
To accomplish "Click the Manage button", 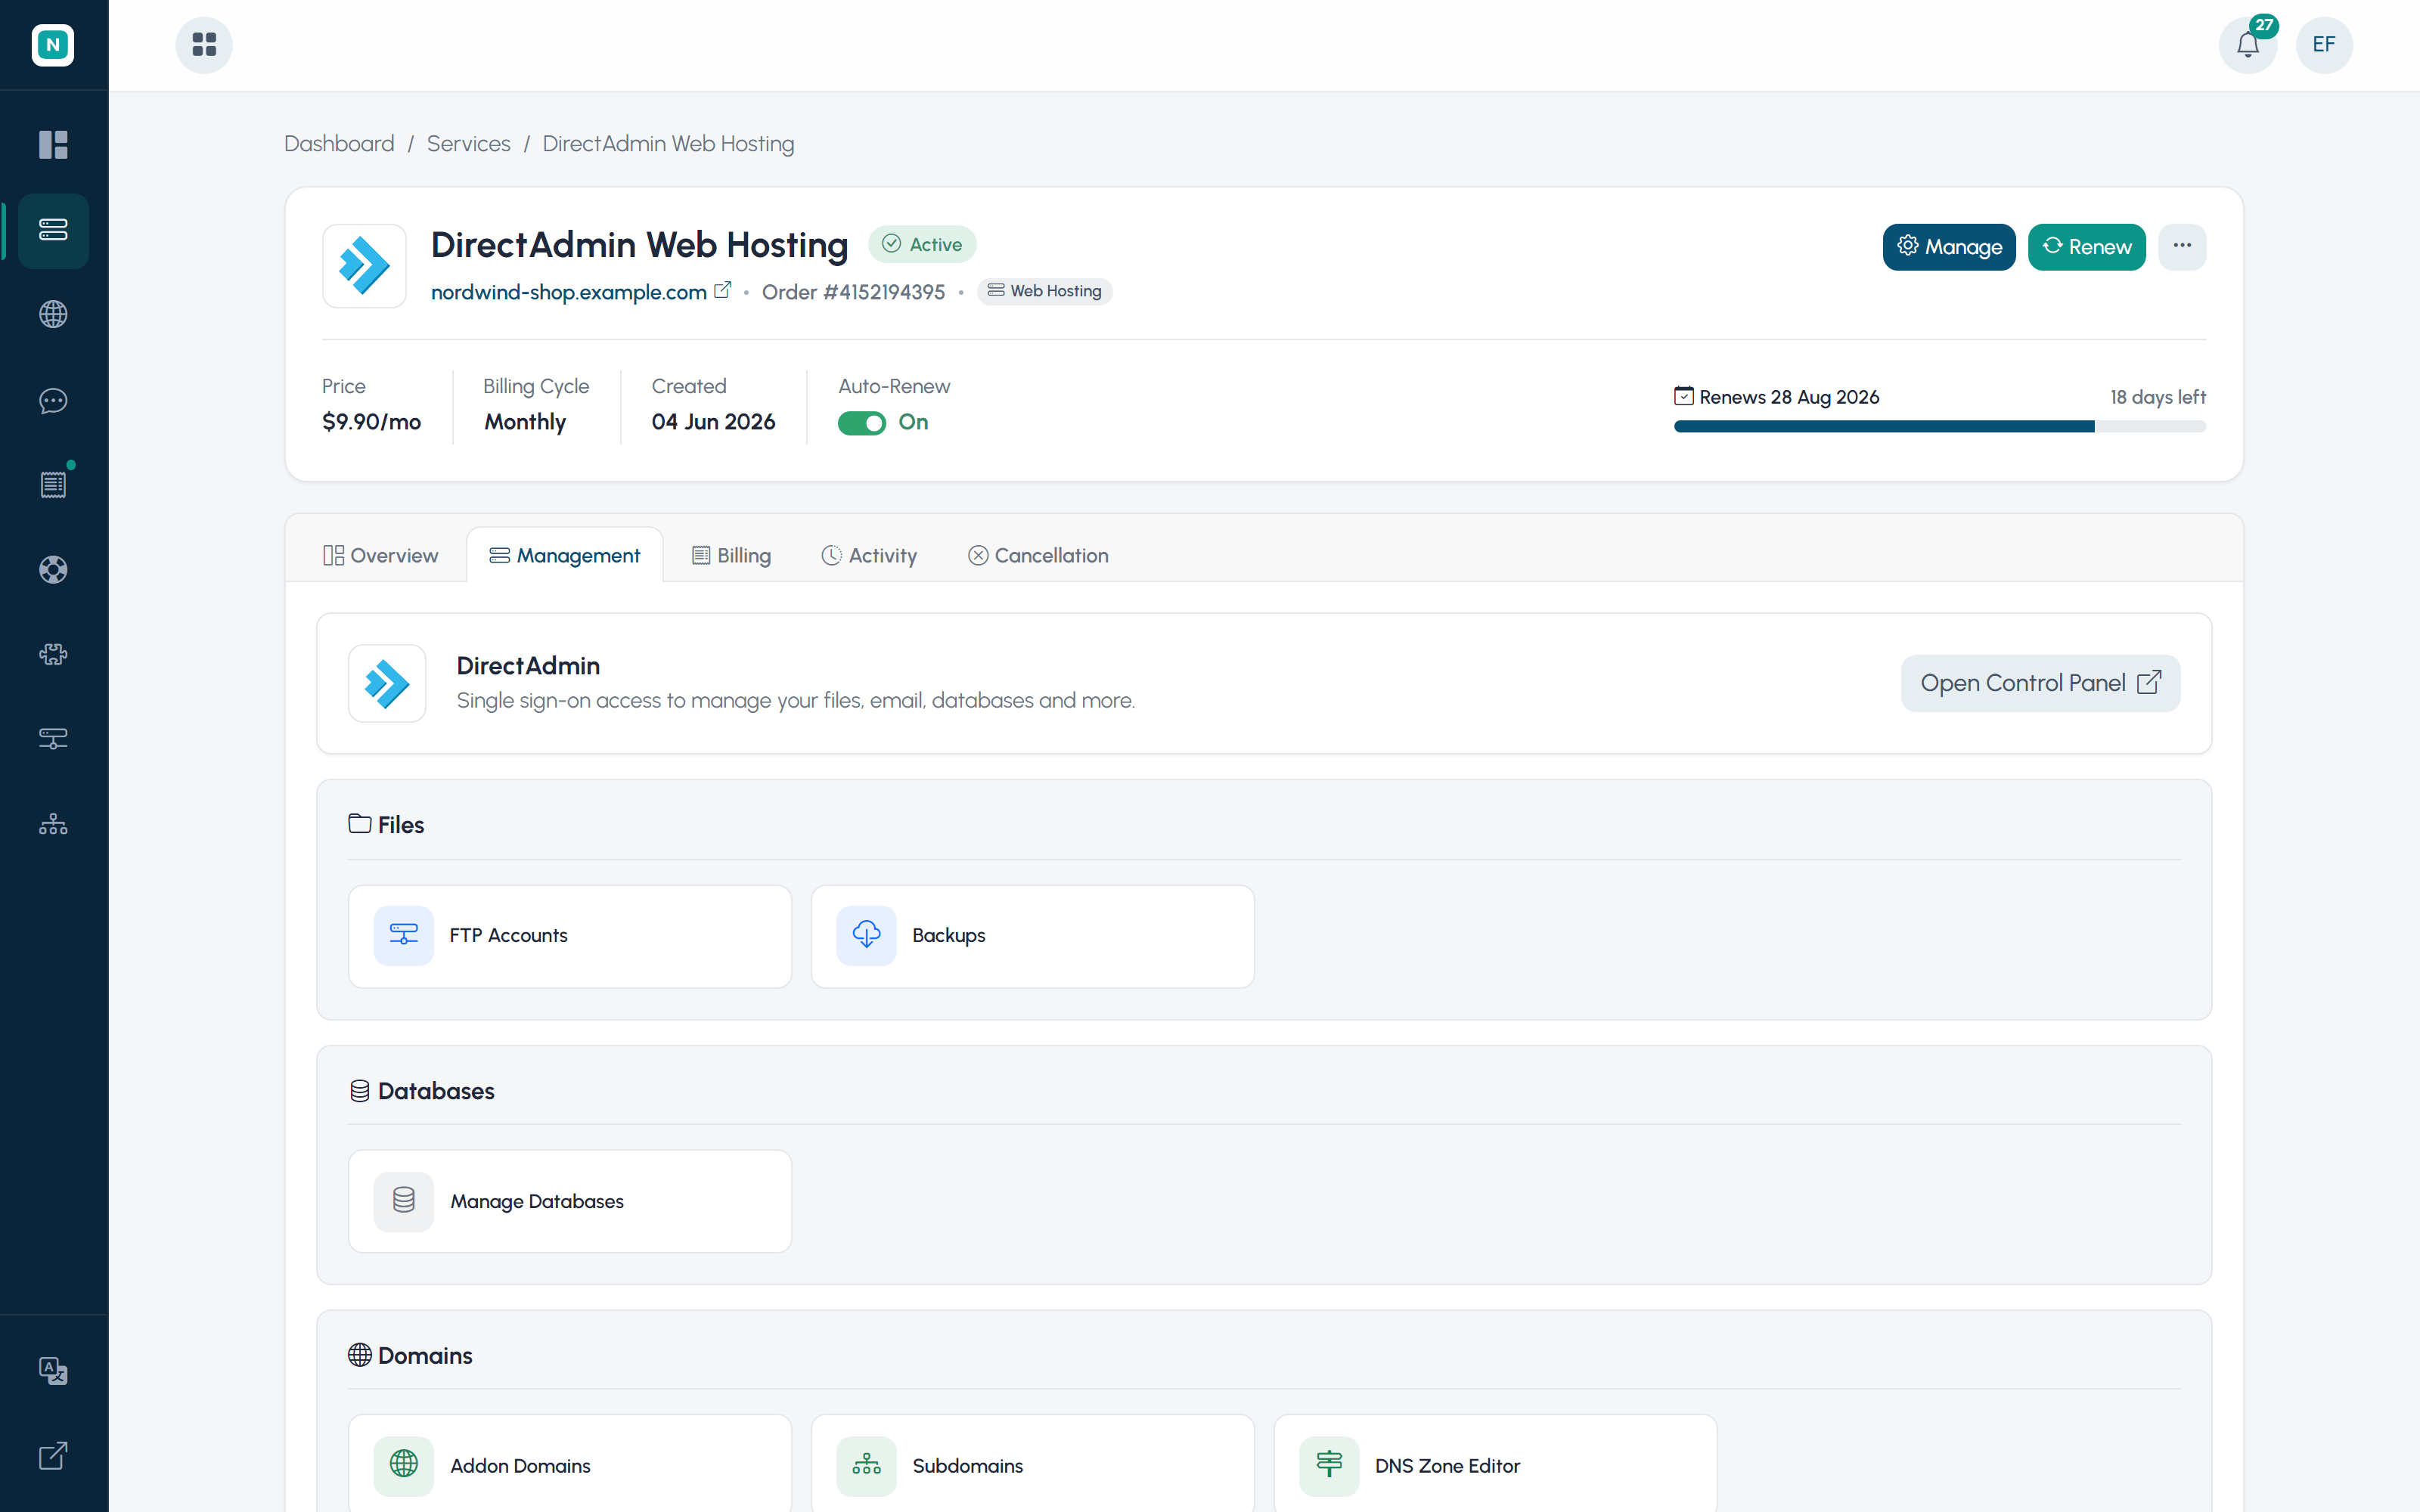I will tap(1949, 247).
